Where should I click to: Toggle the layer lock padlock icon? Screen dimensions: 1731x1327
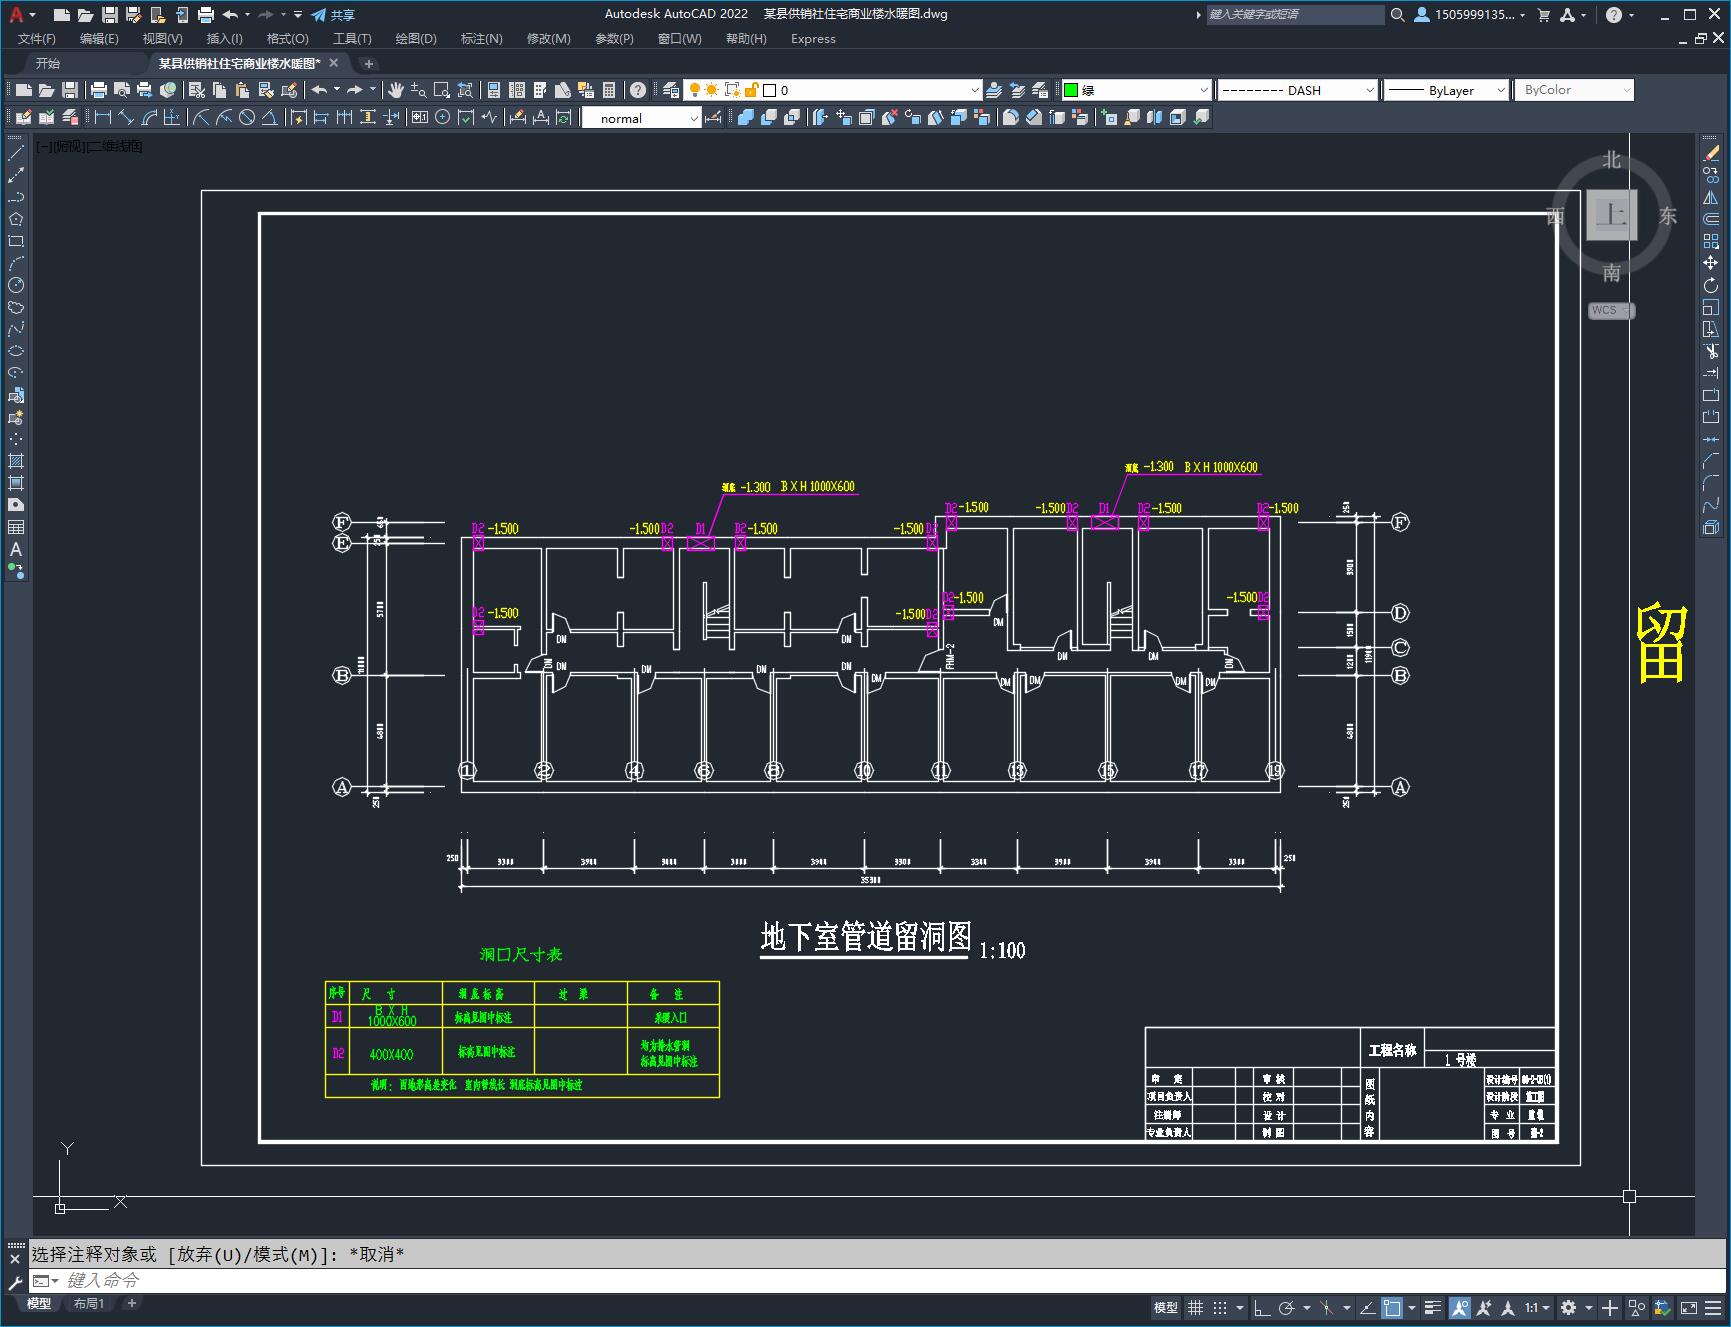coord(752,90)
